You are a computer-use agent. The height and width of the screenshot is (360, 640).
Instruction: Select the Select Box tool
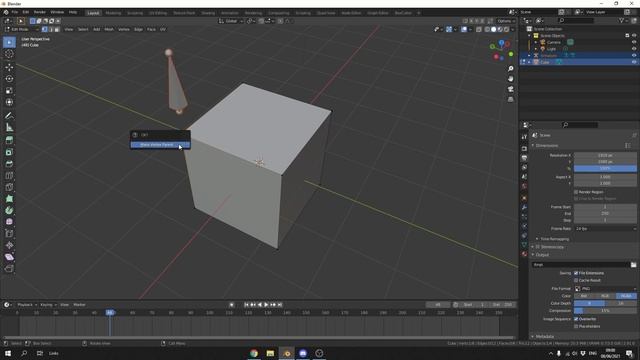click(9, 42)
